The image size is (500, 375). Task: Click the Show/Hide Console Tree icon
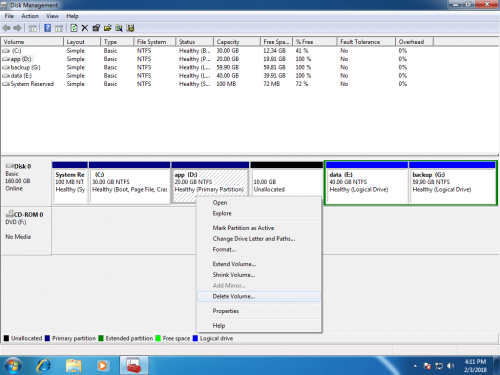[33, 28]
